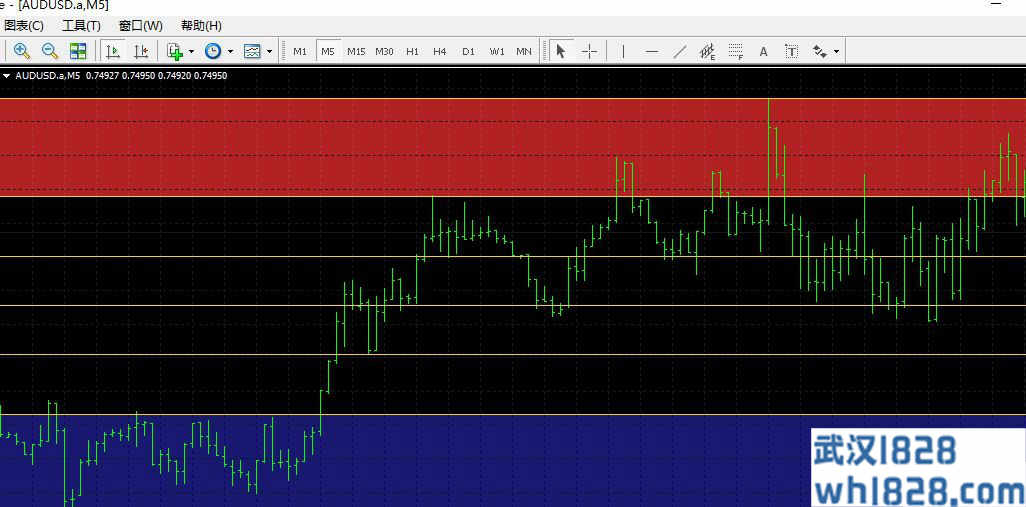This screenshot has height=507, width=1026.
Task: Click the zoom out magnifier icon
Action: (x=50, y=51)
